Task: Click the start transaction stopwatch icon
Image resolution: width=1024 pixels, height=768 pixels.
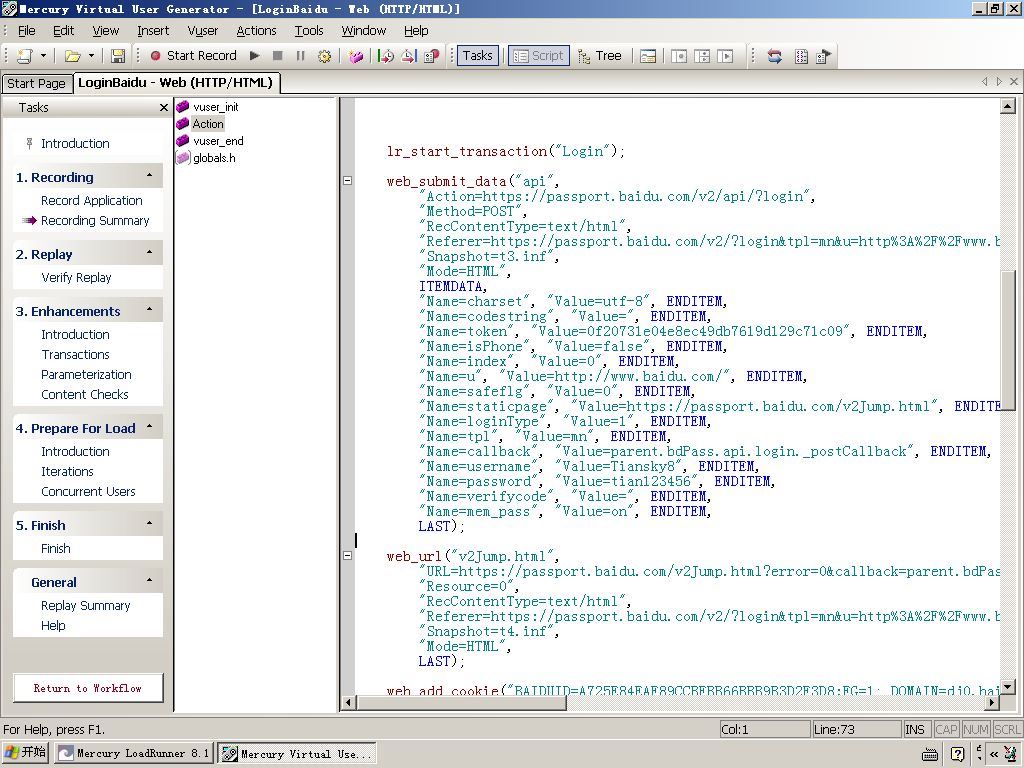Action: [385, 56]
